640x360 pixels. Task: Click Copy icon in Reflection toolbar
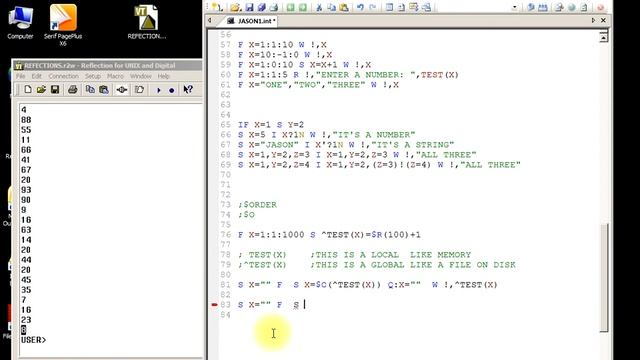point(90,89)
